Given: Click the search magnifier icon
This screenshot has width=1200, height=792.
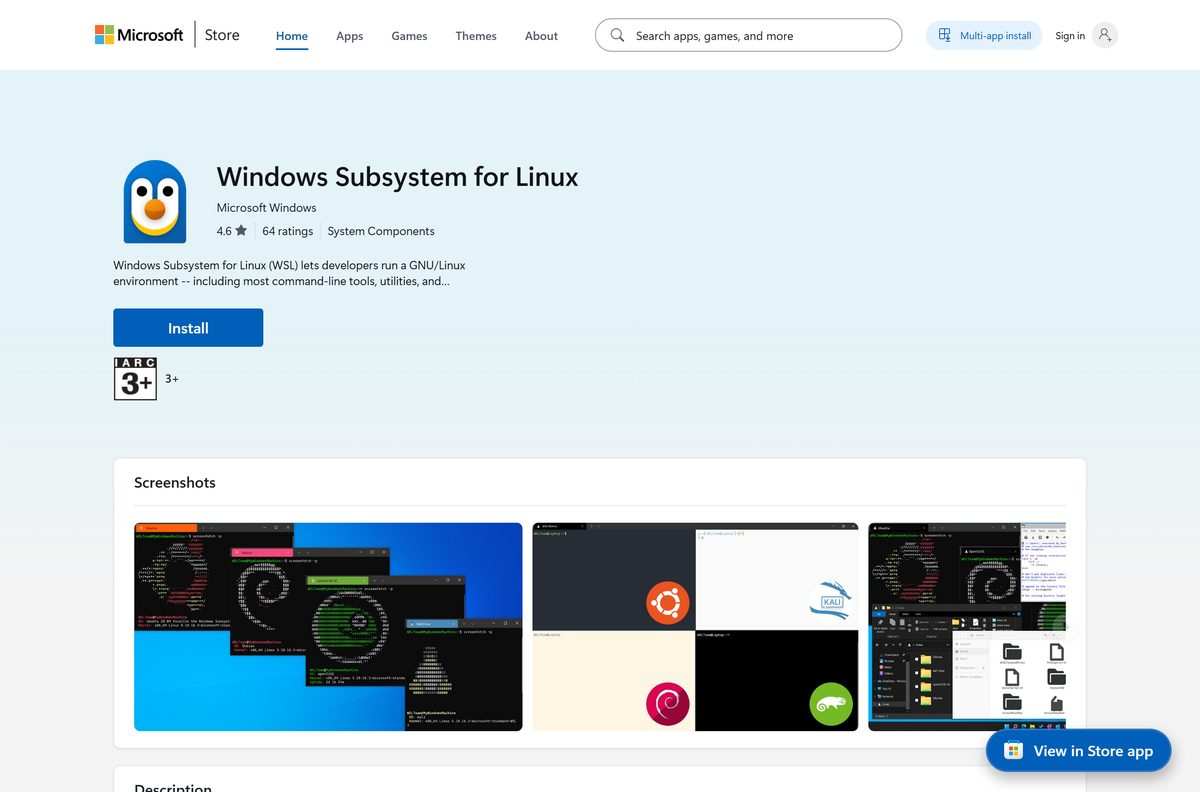Looking at the screenshot, I should tap(617, 35).
